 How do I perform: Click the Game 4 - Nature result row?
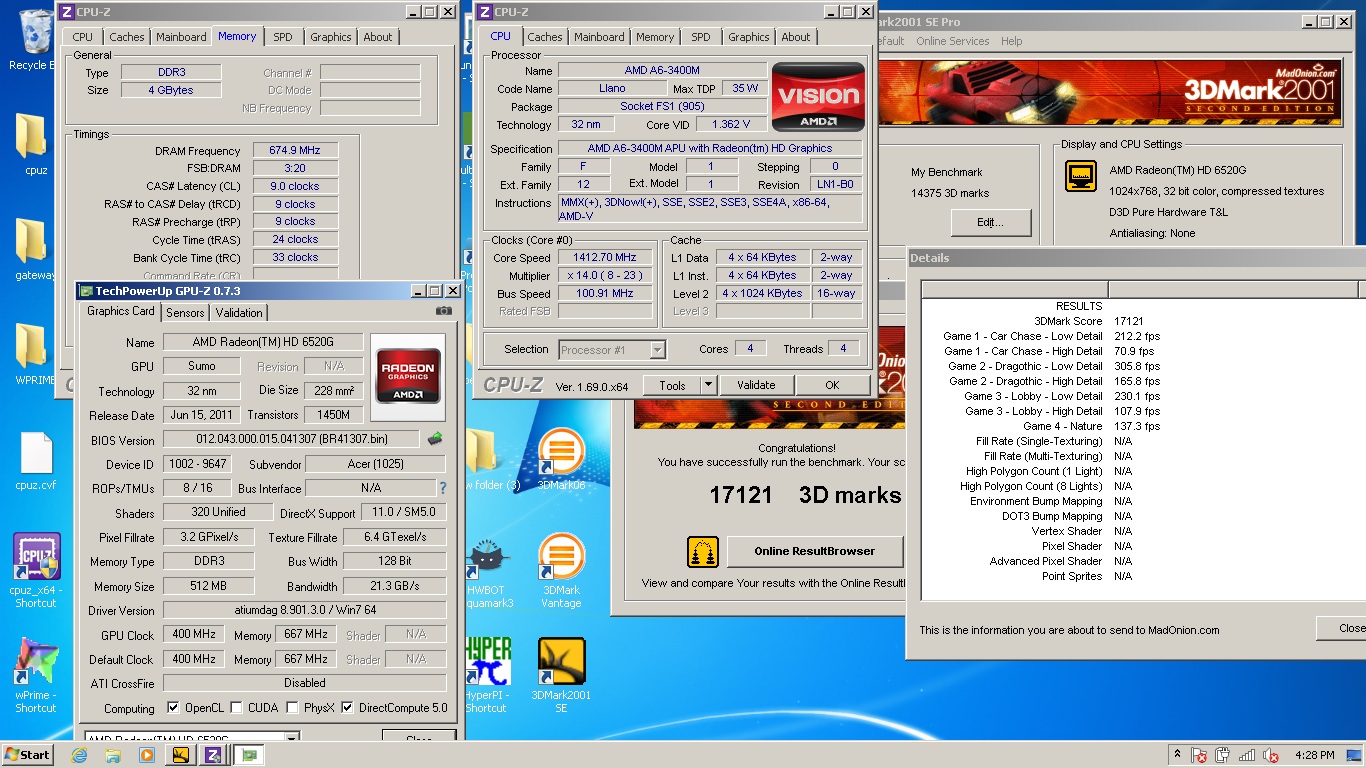(x=1141, y=426)
